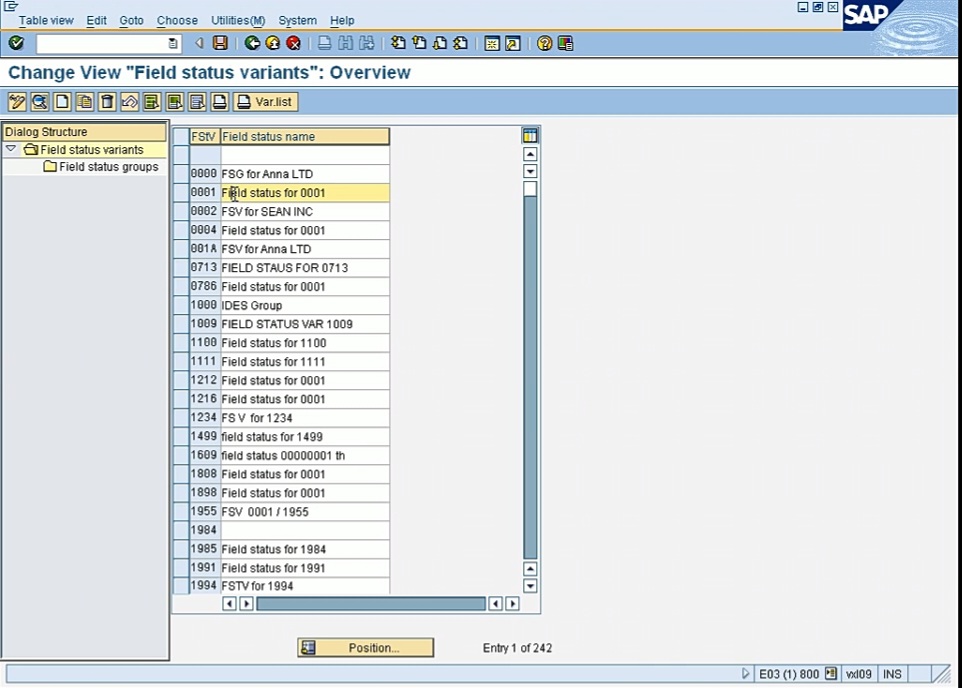Click the Undo Change icon

coord(129,102)
